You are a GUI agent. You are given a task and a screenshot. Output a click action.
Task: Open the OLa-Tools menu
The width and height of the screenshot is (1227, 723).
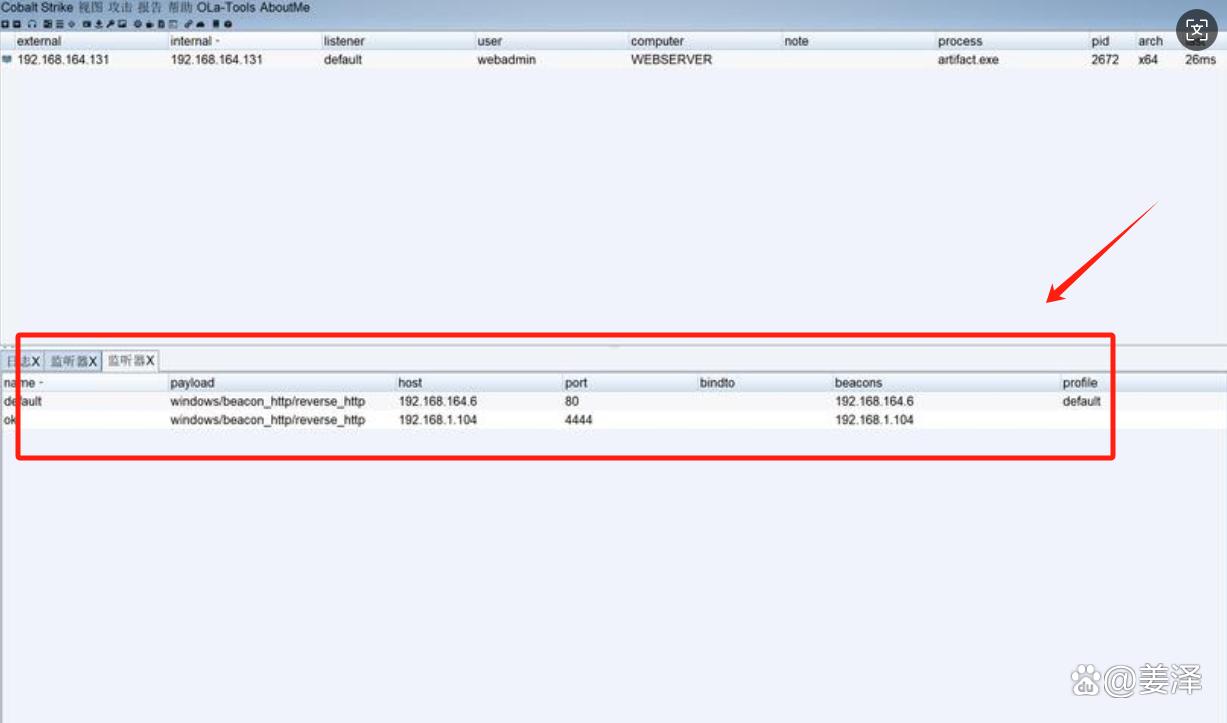(x=226, y=7)
